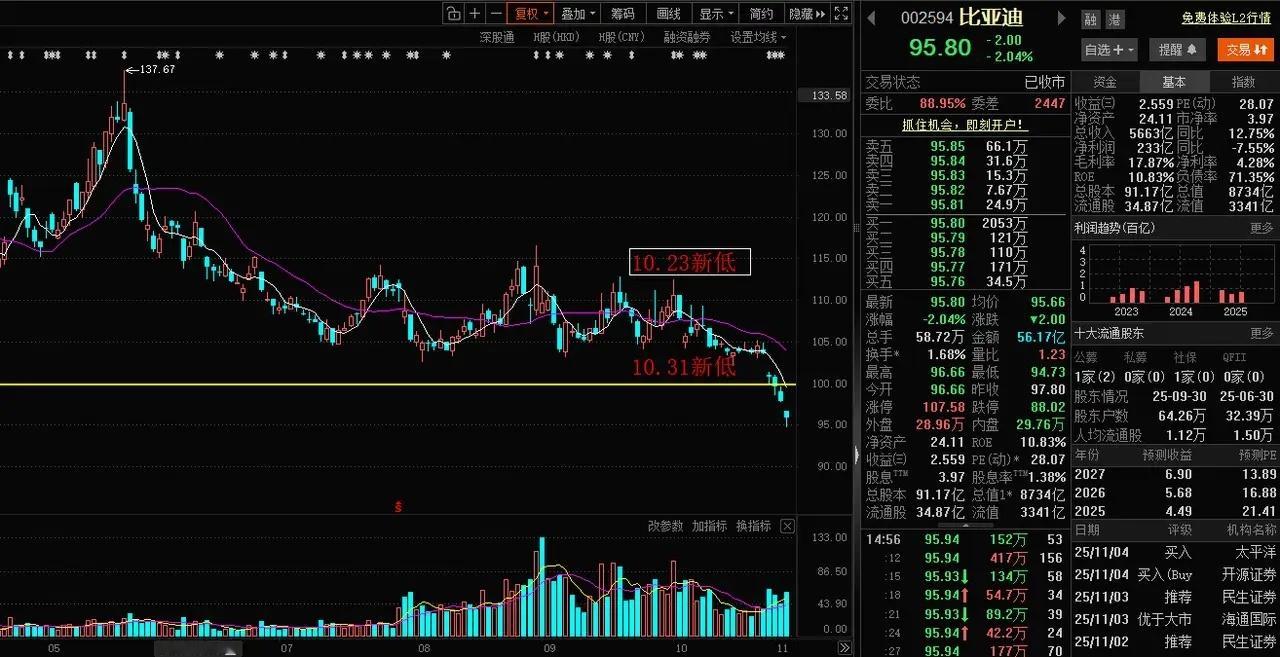This screenshot has width=1280, height=657.
Task: Open the 叠加 overlay dropdown
Action: click(x=578, y=13)
